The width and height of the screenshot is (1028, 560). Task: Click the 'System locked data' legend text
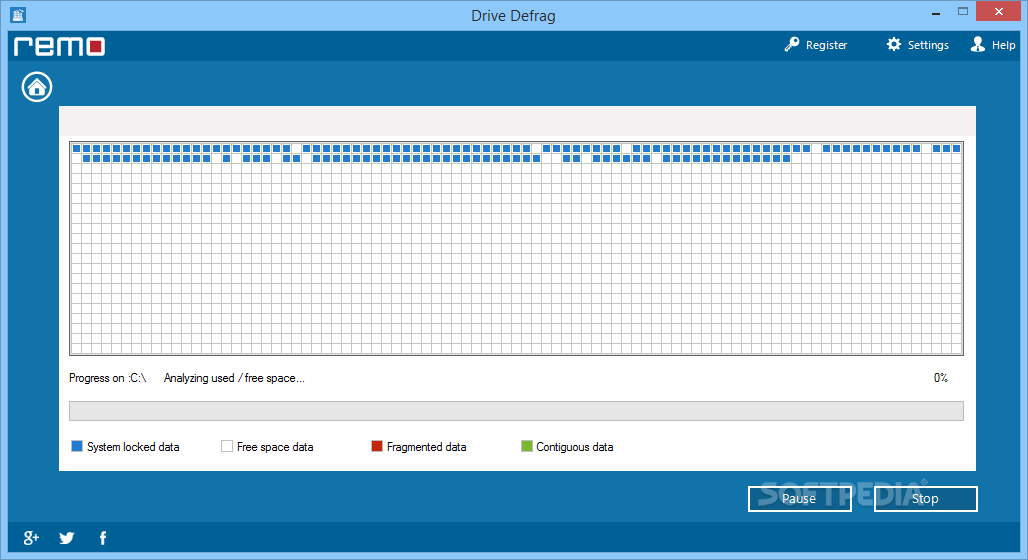133,447
